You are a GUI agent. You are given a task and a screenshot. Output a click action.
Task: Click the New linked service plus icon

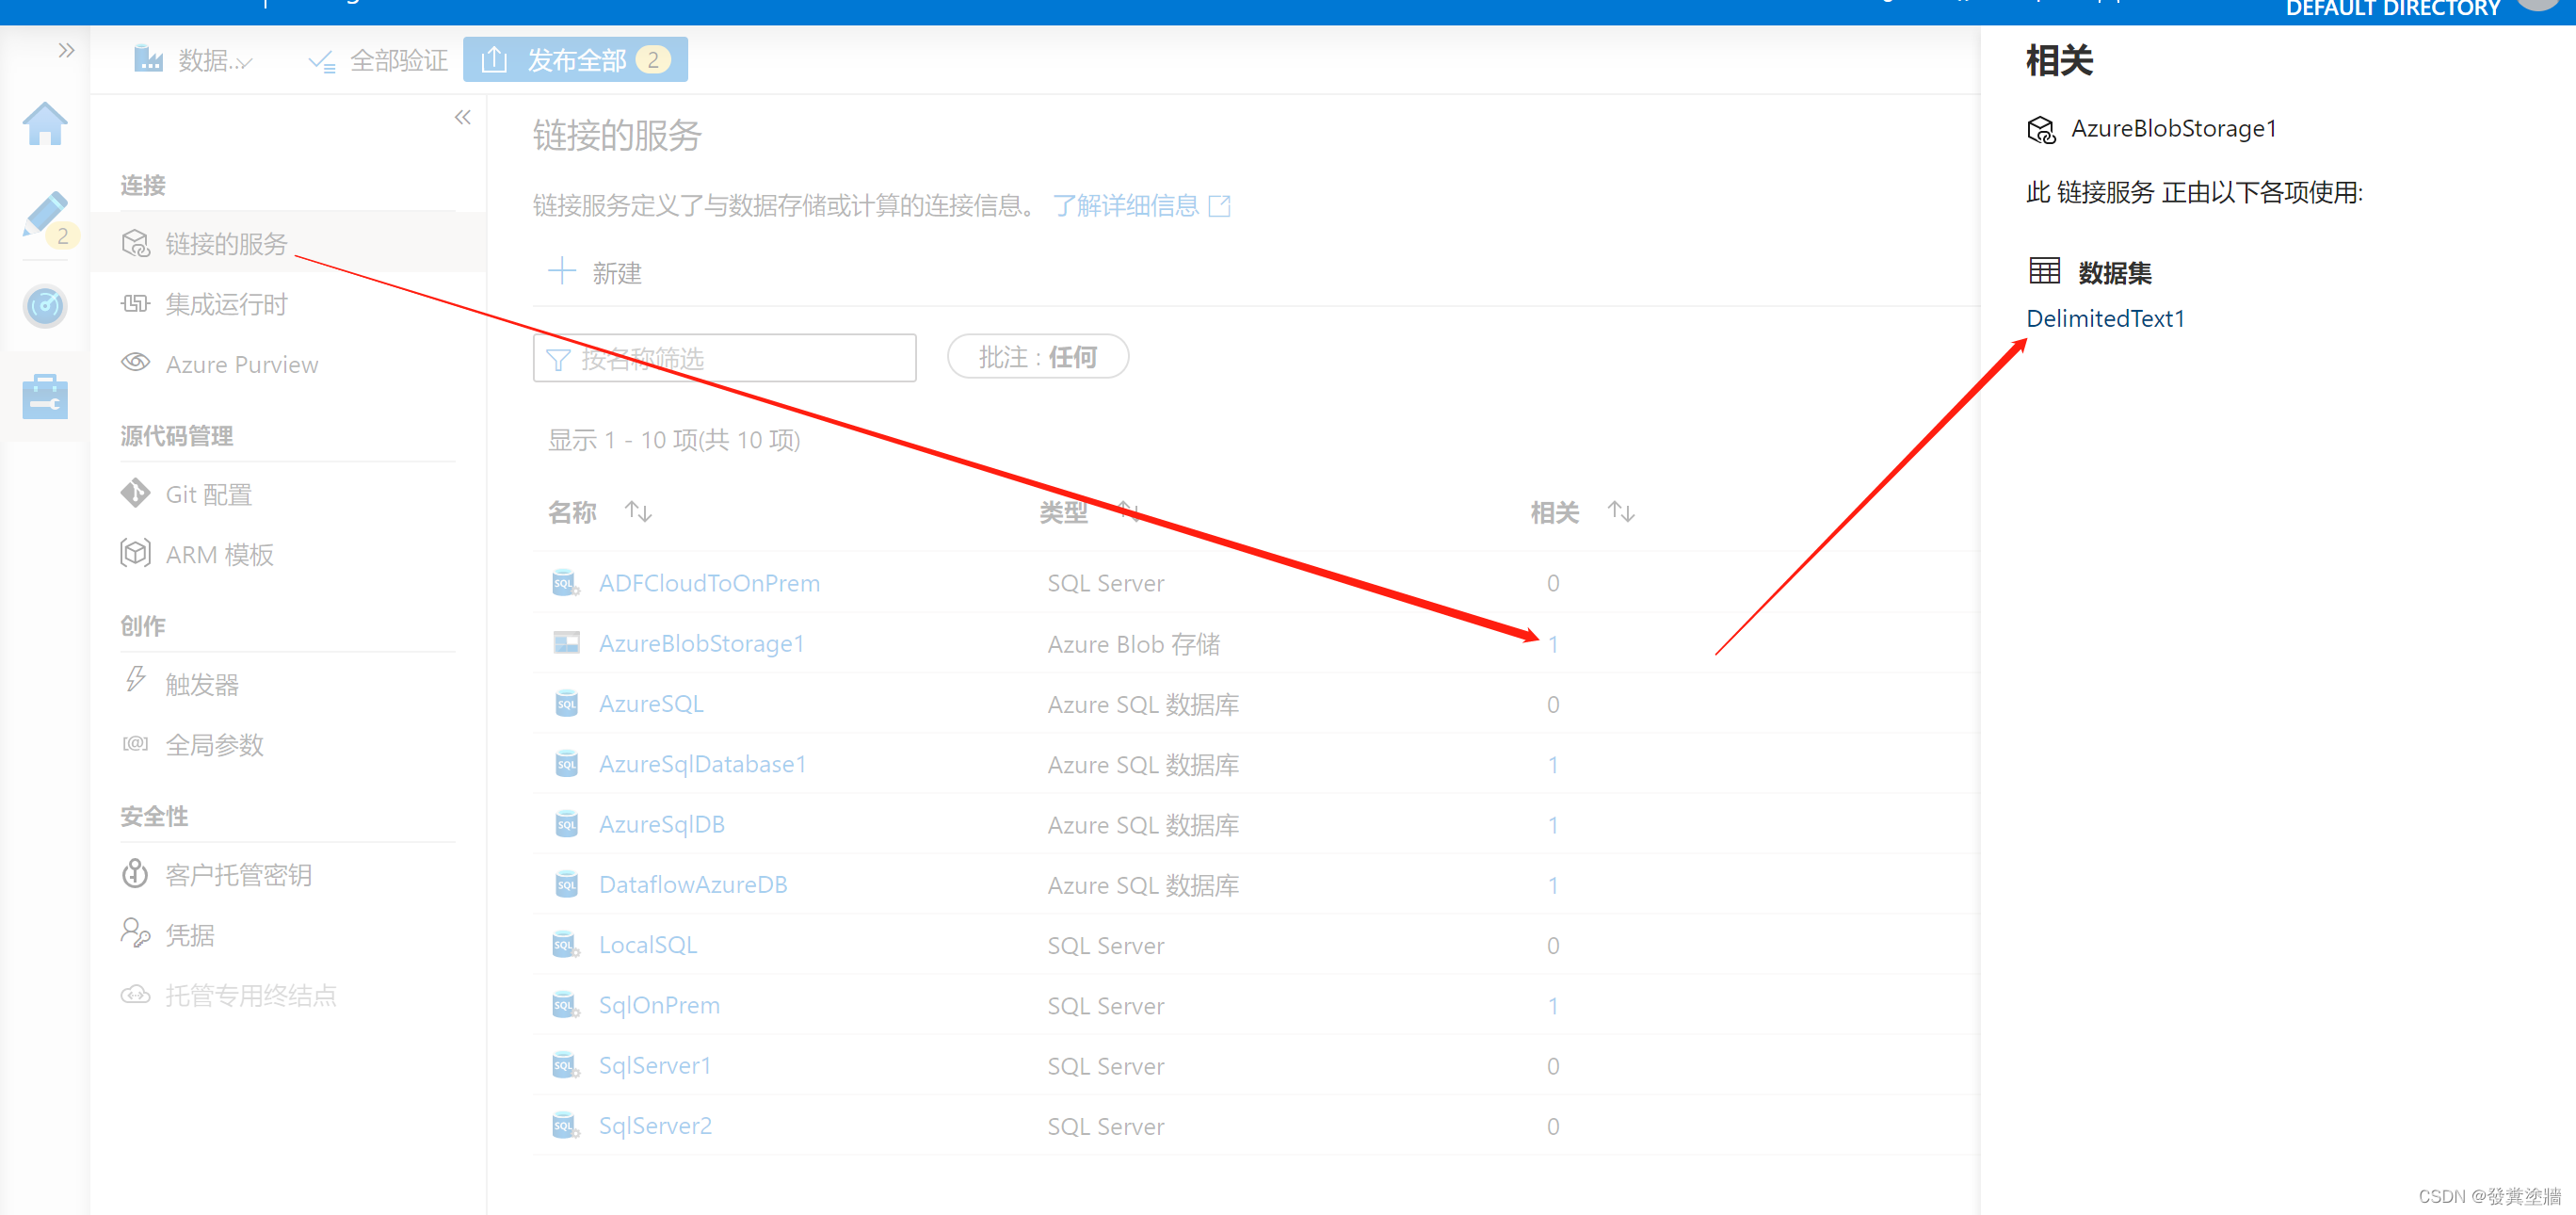tap(562, 272)
